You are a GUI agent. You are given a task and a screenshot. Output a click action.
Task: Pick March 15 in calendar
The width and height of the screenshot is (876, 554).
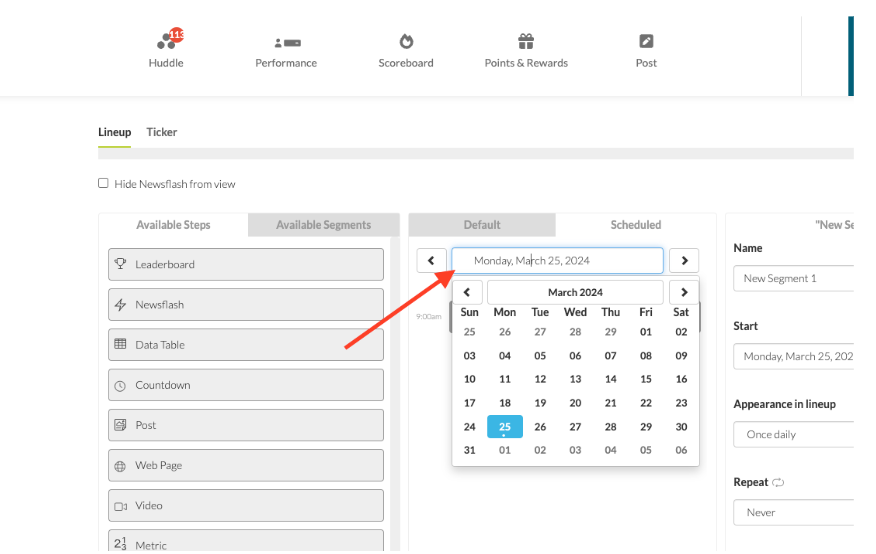646,379
